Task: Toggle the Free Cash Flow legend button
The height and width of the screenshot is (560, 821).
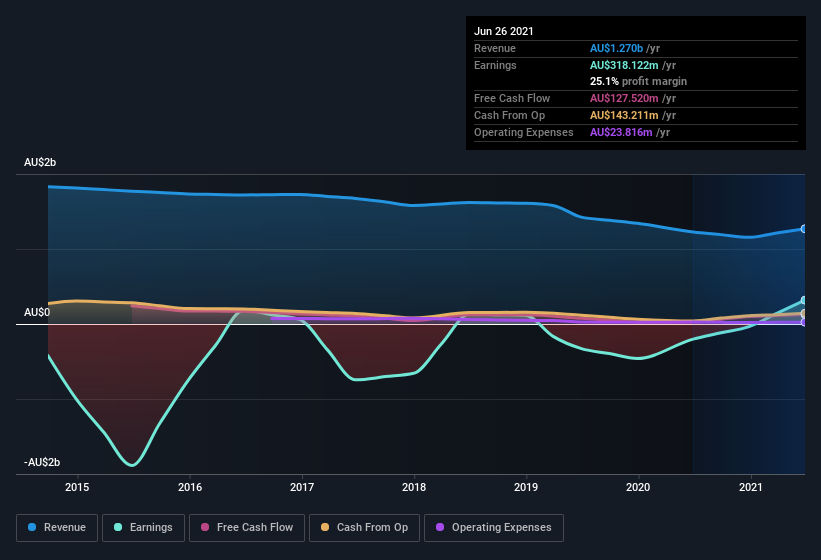Action: click(x=247, y=528)
